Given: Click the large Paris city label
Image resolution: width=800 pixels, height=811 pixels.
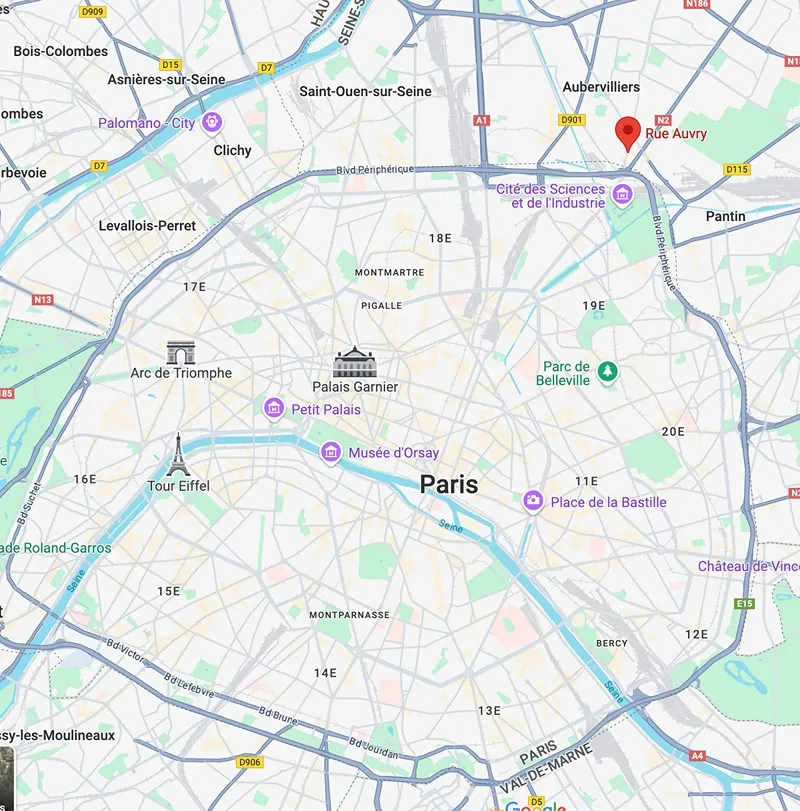Looking at the screenshot, I should (449, 484).
